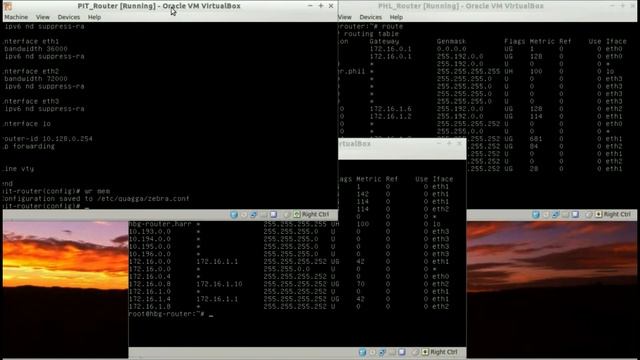Click metric 681 in PHL_Router routing table
This screenshot has width=640, height=360.
[536, 139]
